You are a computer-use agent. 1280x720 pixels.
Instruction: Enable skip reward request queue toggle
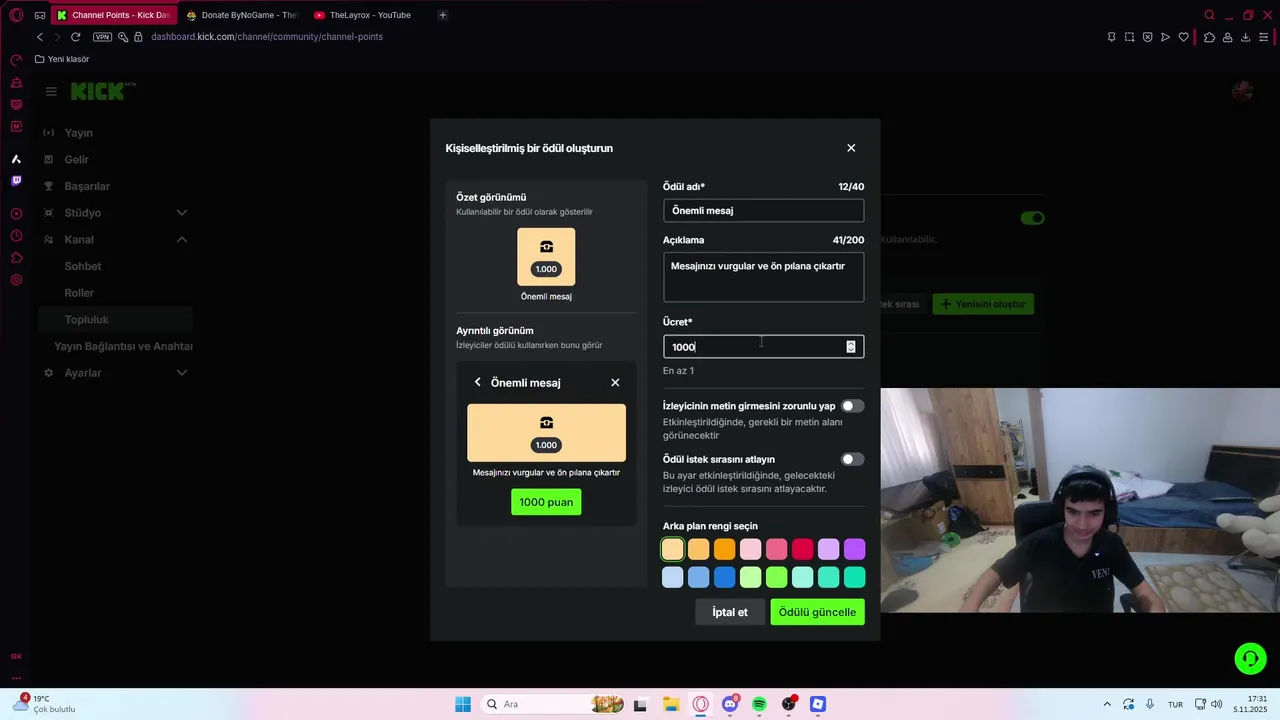(x=852, y=459)
